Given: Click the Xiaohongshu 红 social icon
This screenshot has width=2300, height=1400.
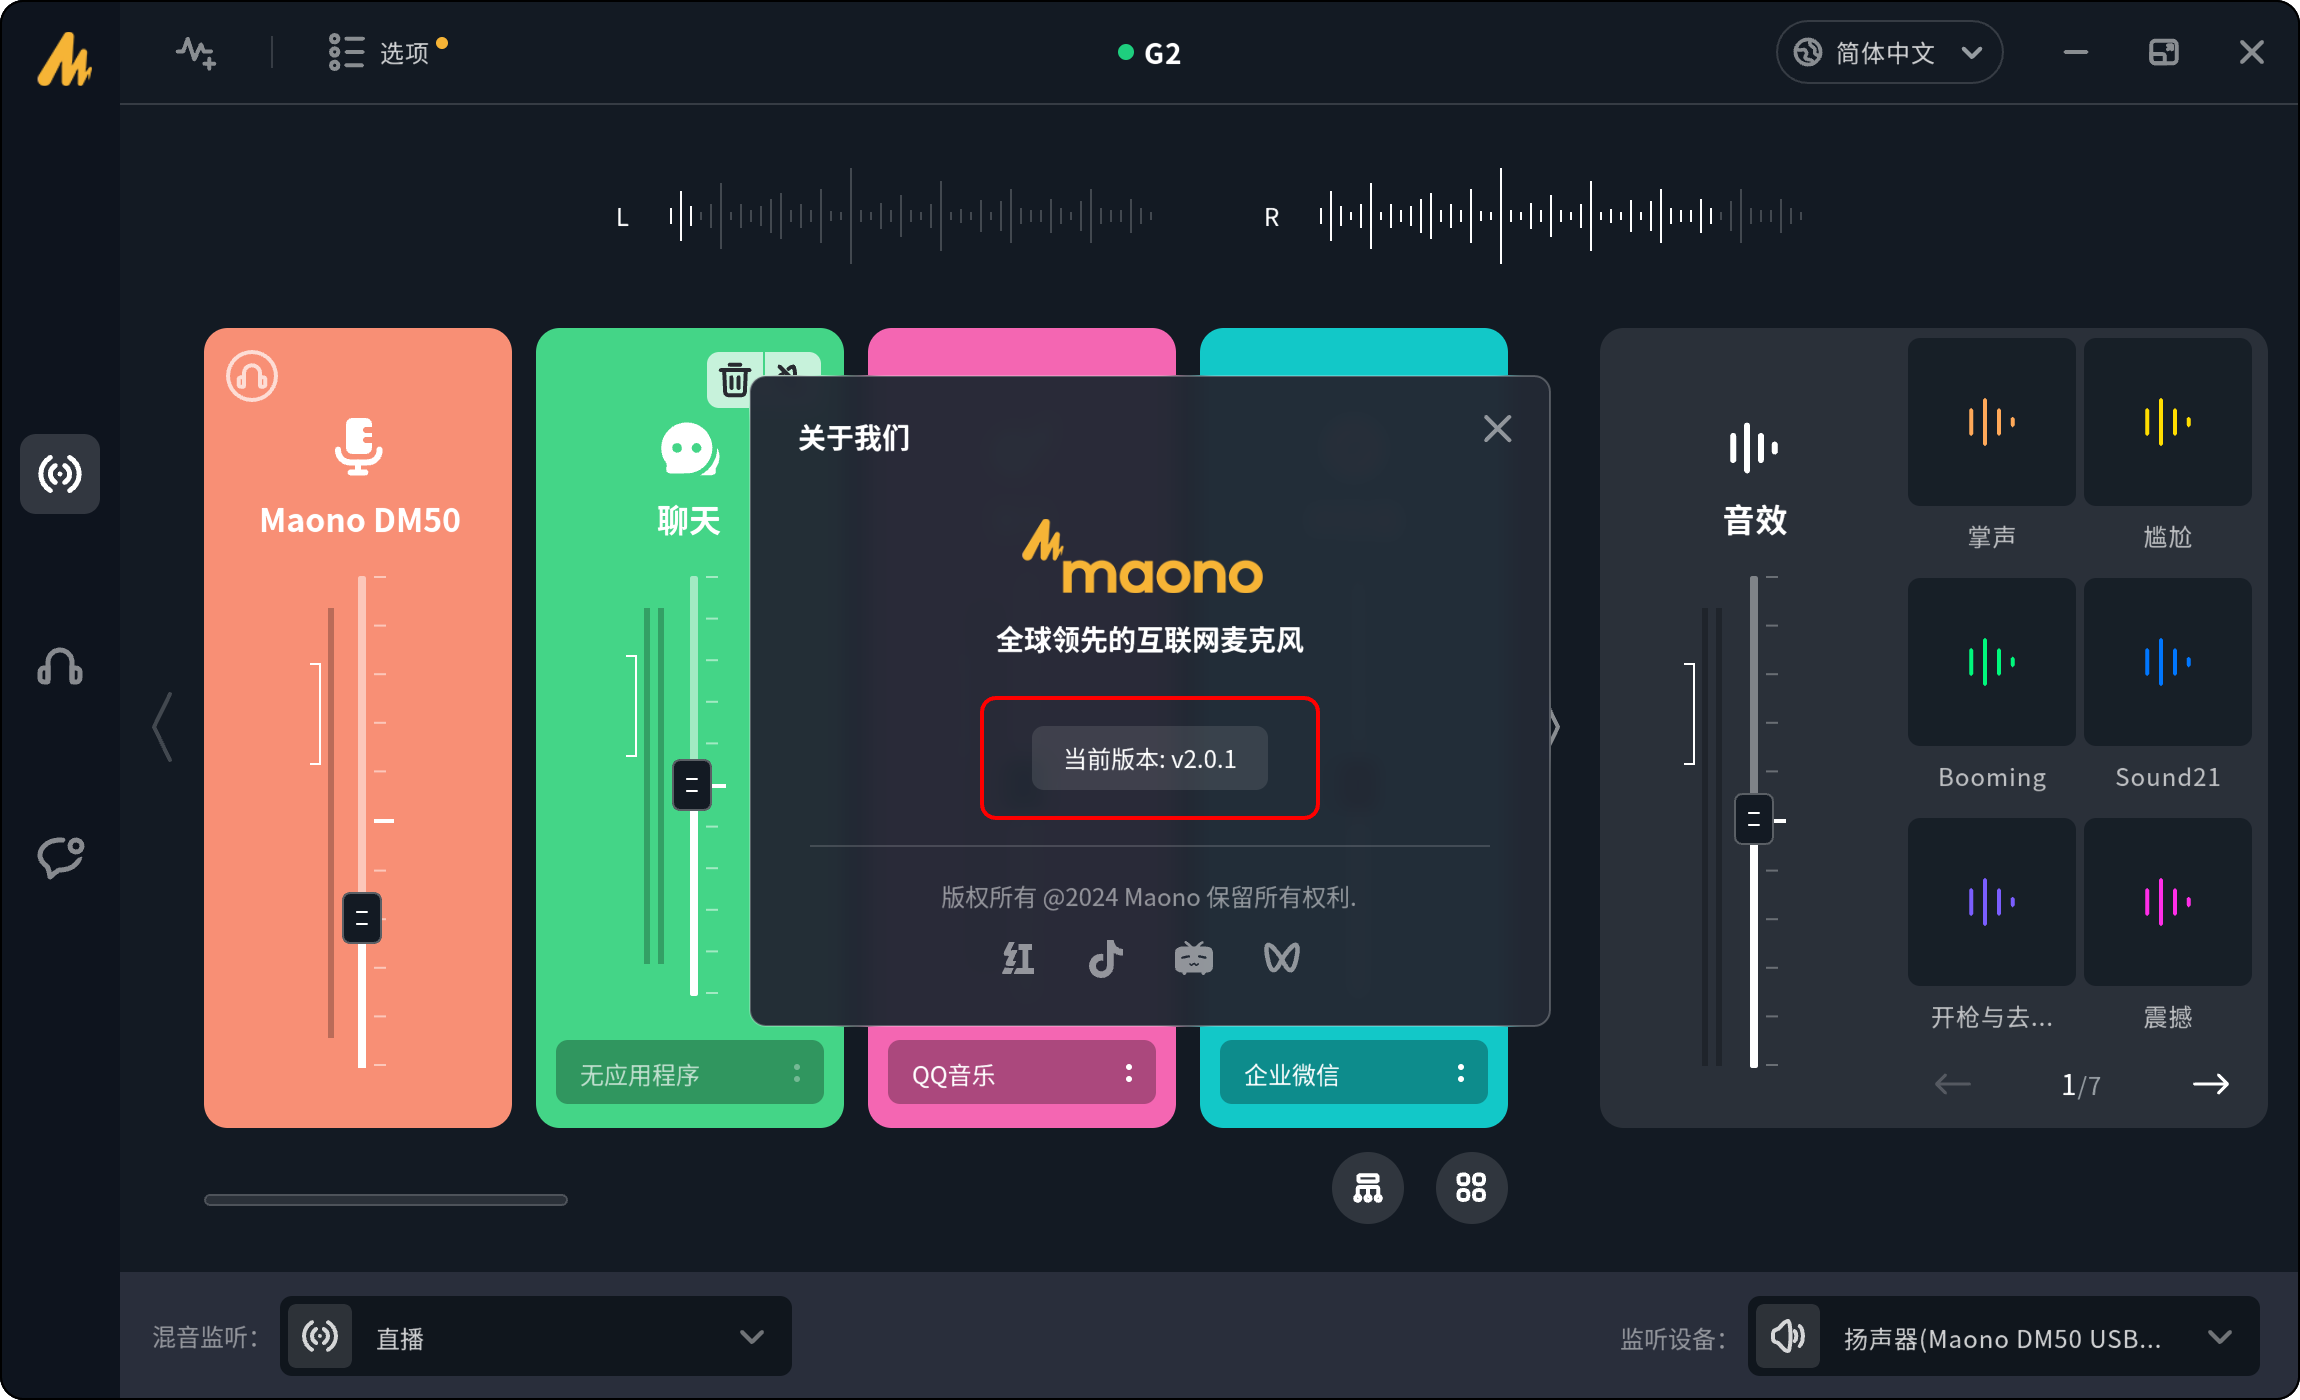Looking at the screenshot, I should (1018, 958).
